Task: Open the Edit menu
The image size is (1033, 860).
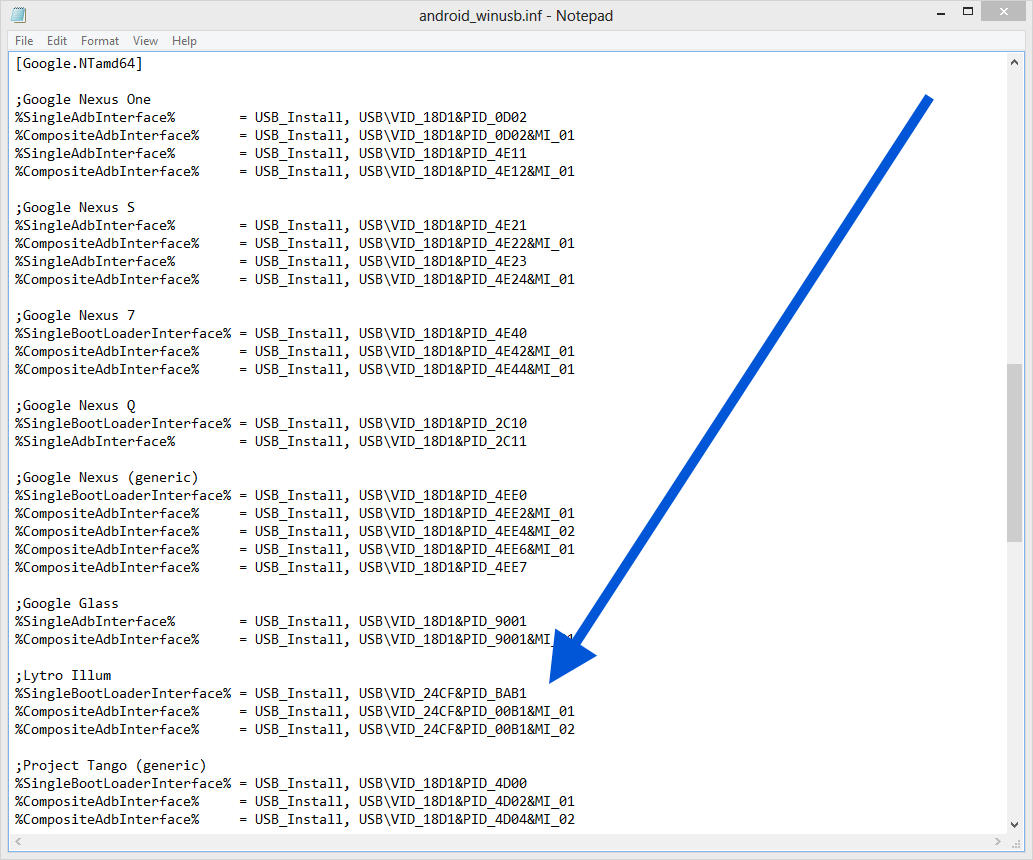Action: [x=57, y=41]
